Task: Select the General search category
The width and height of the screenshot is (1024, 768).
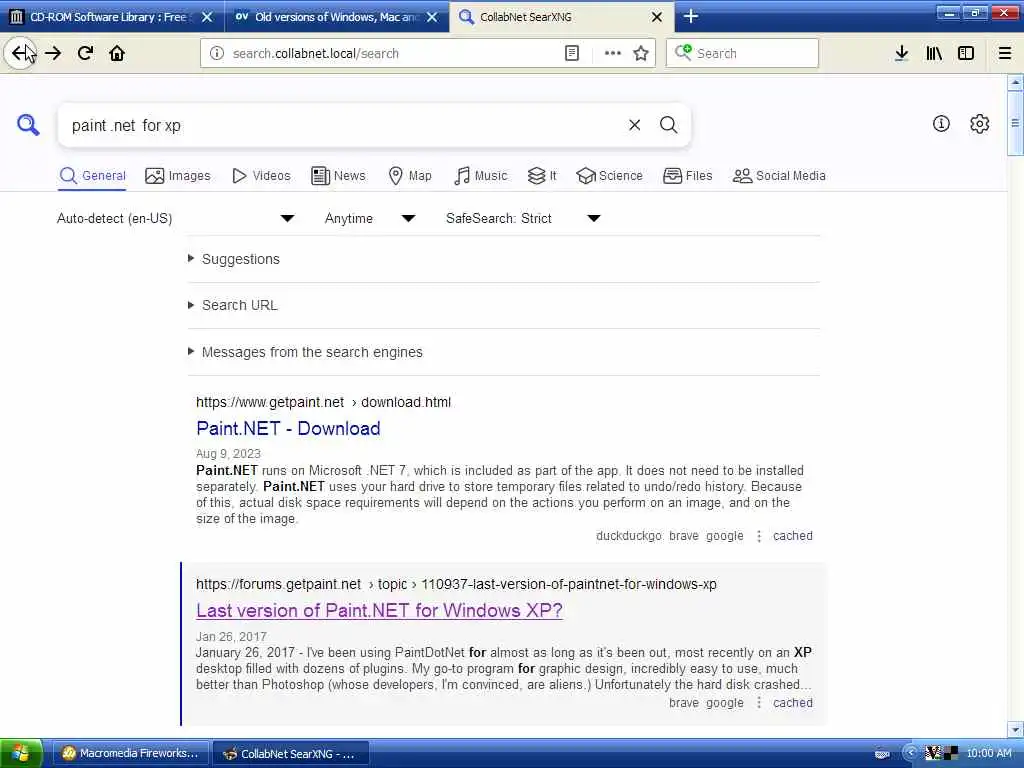Action: (92, 176)
